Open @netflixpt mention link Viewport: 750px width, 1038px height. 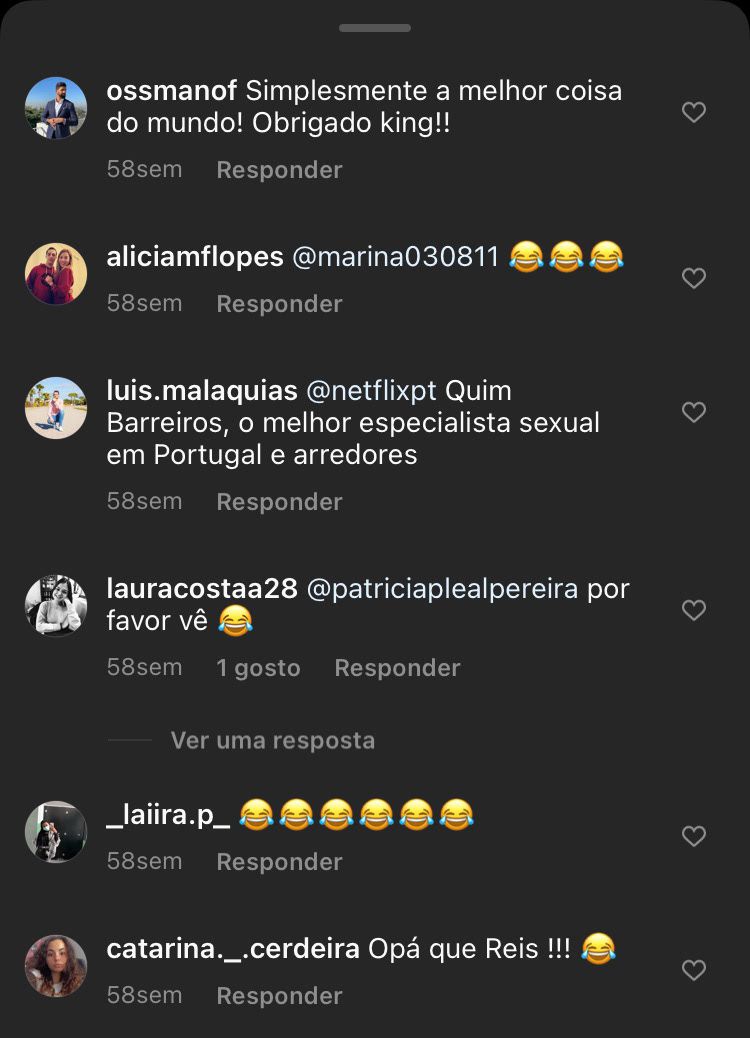[371, 391]
